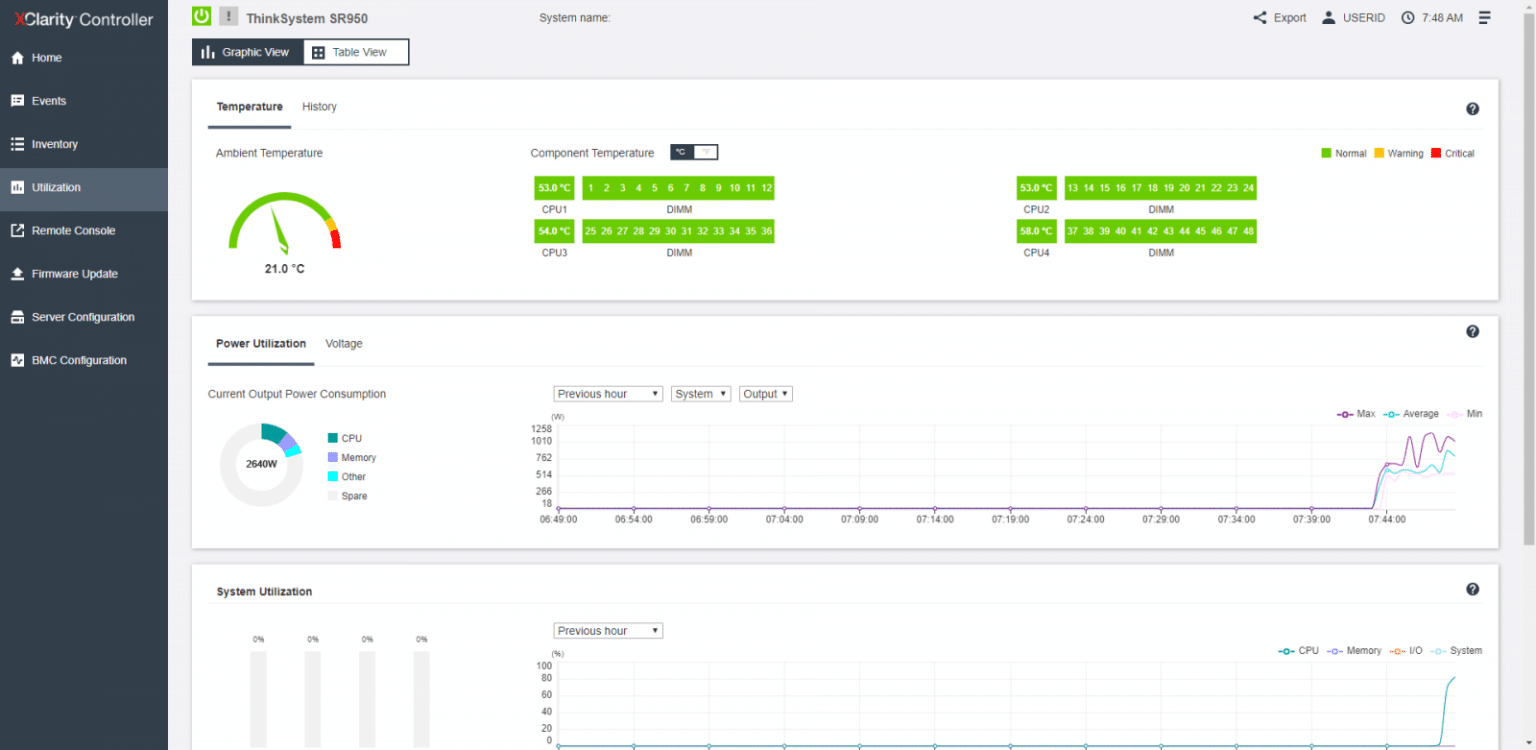Click the Remote Console launch icon
The height and width of the screenshot is (750, 1536).
point(17,230)
